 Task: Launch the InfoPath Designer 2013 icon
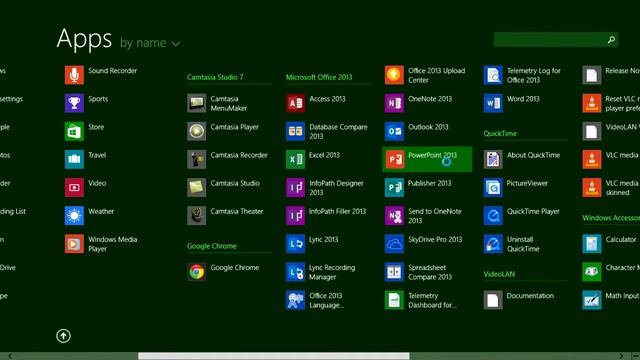[x=296, y=187]
